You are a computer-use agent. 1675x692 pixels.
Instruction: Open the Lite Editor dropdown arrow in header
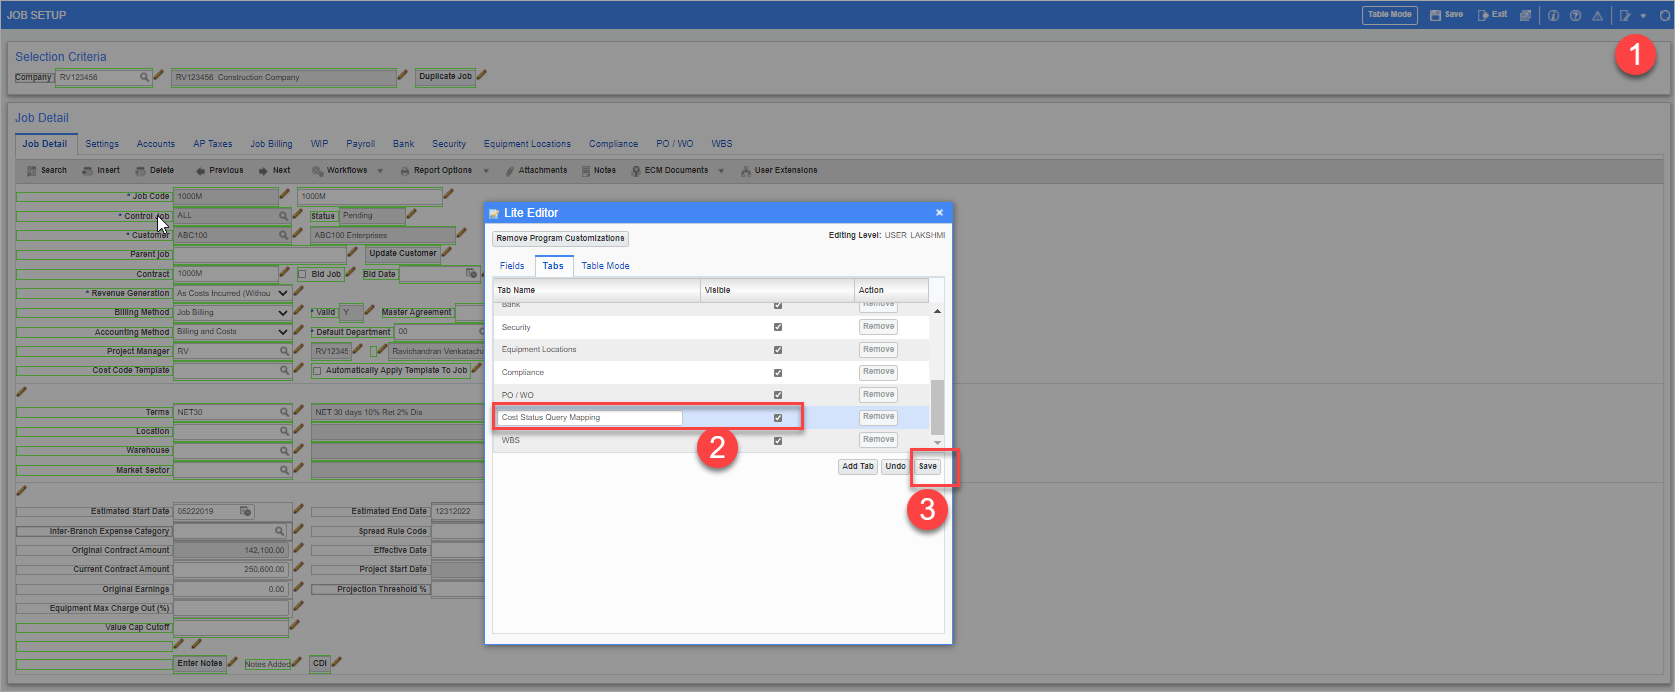click(x=1643, y=16)
